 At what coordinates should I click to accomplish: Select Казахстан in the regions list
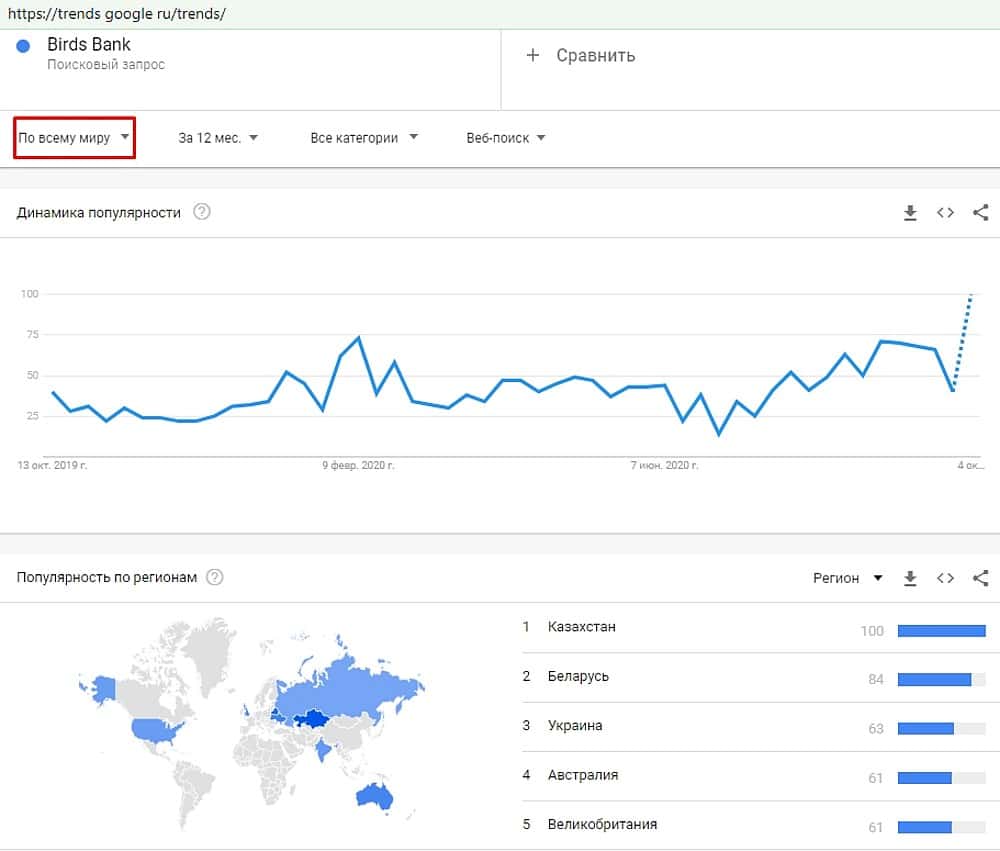[x=582, y=627]
